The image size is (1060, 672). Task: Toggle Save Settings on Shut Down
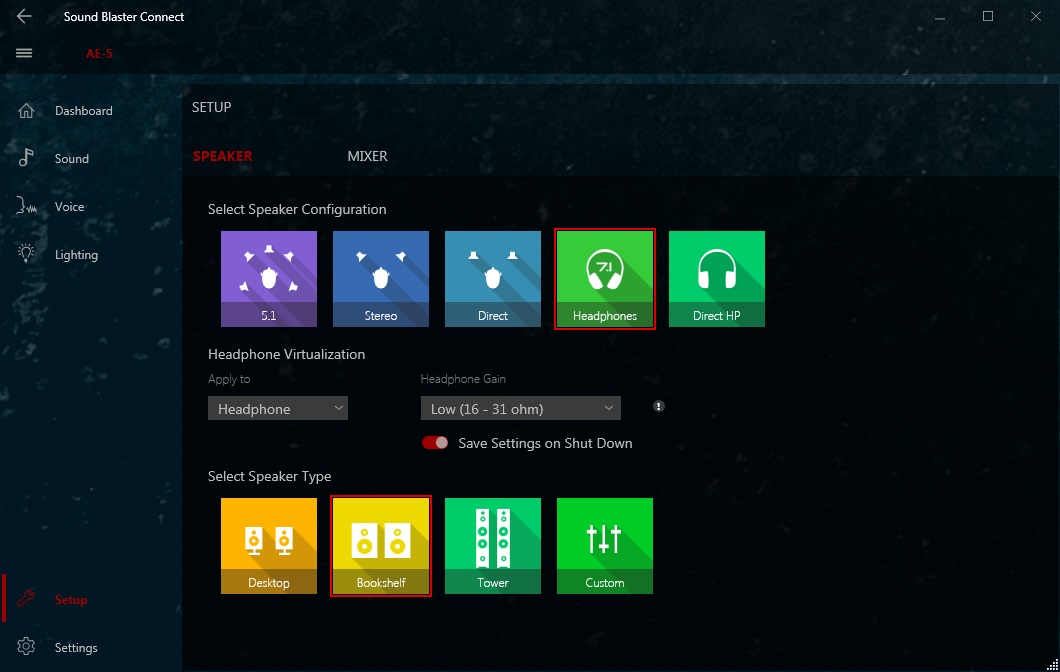pyautogui.click(x=435, y=443)
